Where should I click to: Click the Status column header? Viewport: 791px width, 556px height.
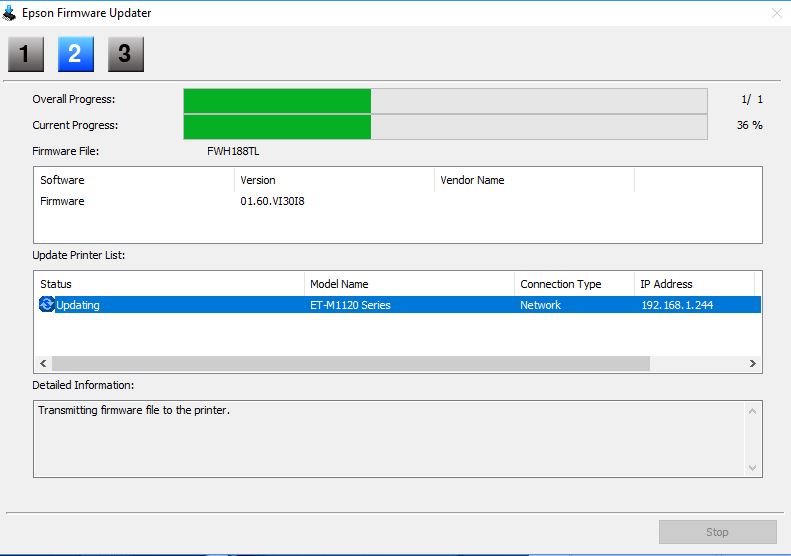tap(169, 284)
